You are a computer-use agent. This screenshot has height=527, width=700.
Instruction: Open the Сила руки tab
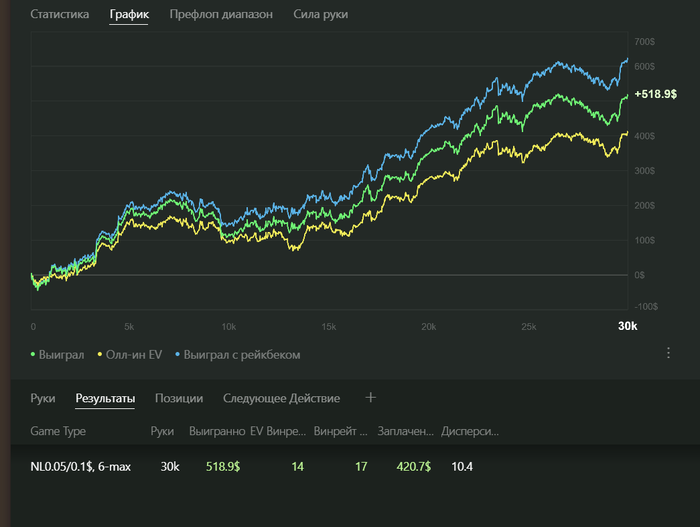point(321,14)
